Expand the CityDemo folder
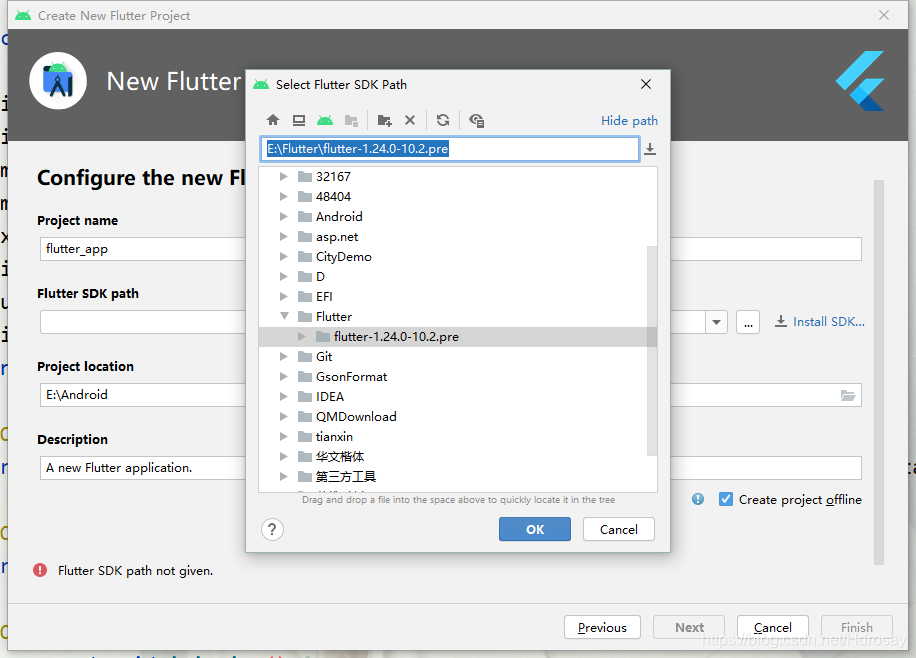 coord(283,257)
